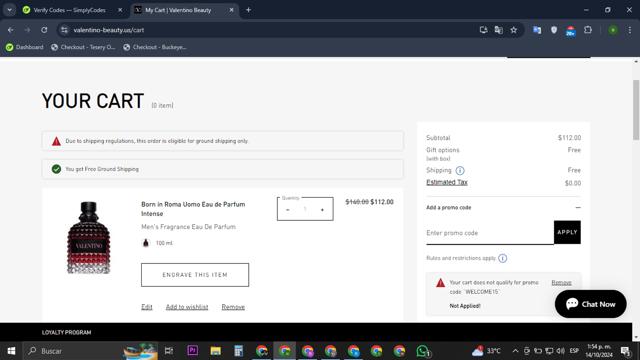Remove the WELCOME15 promo code

[561, 282]
